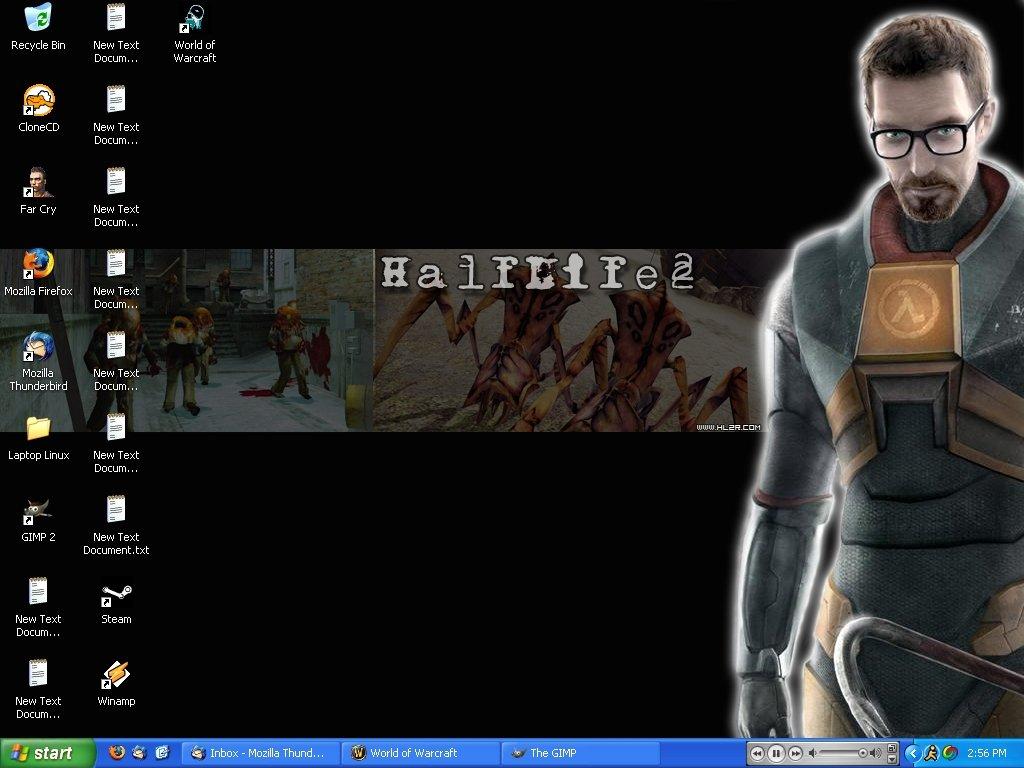Select the Far Cry desktop shortcut

point(38,183)
